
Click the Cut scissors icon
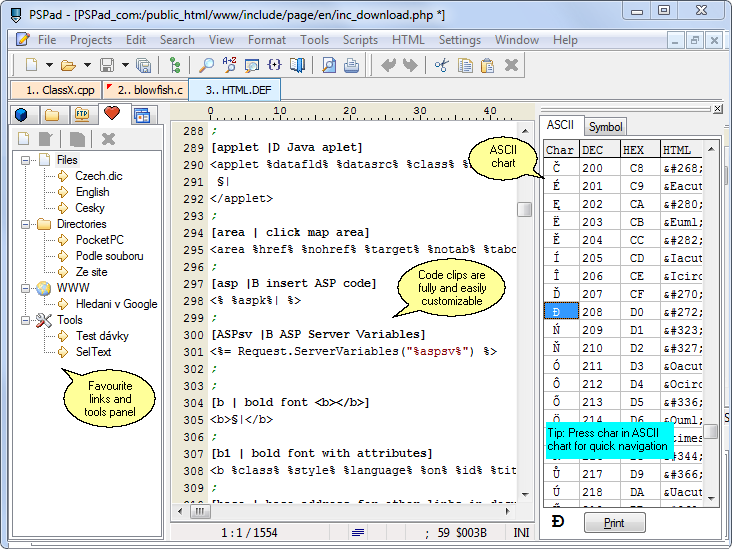[441, 65]
